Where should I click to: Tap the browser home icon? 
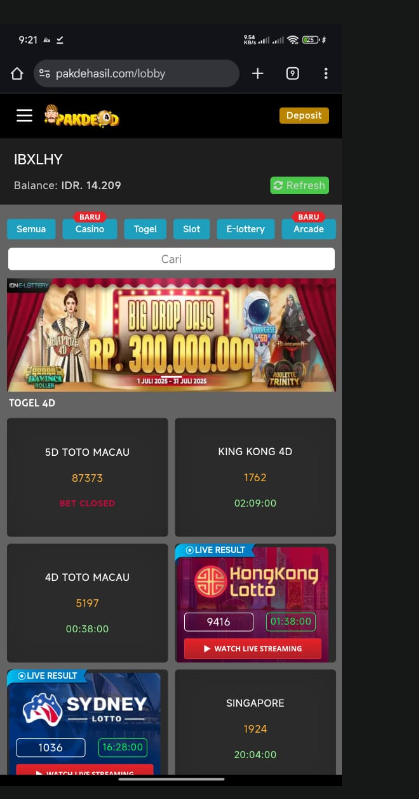pyautogui.click(x=17, y=74)
